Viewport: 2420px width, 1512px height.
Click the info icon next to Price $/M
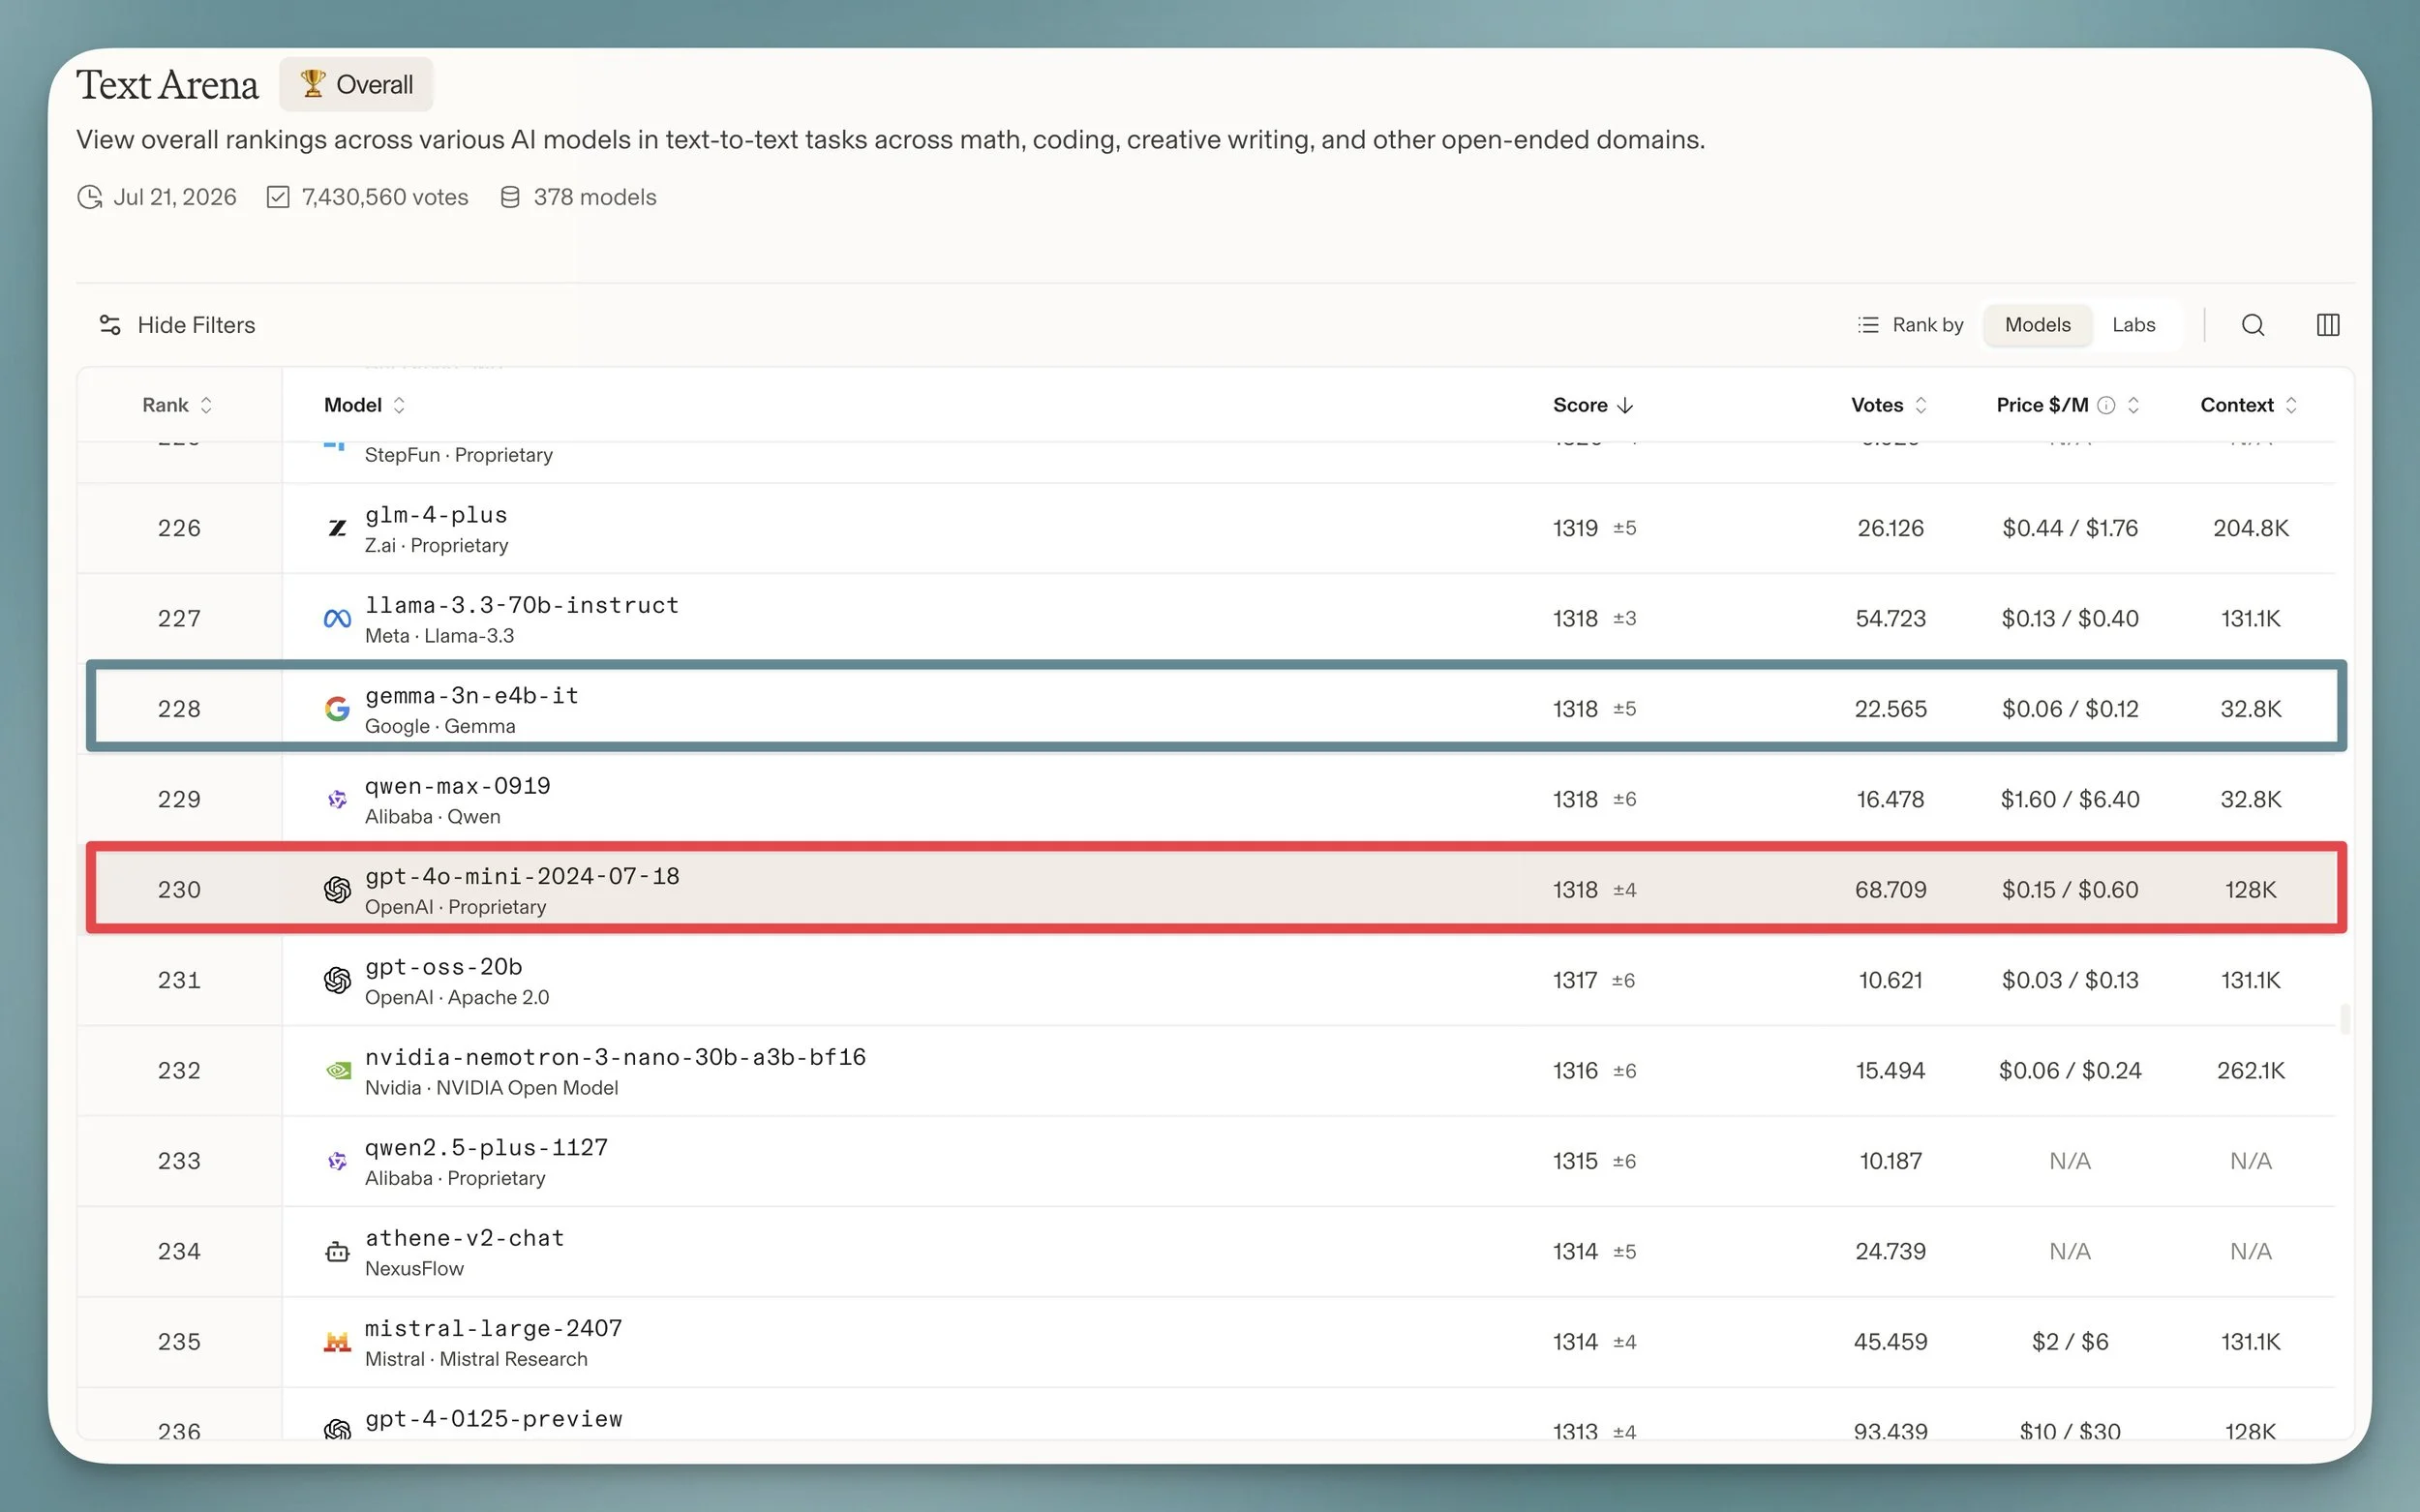tap(2106, 405)
